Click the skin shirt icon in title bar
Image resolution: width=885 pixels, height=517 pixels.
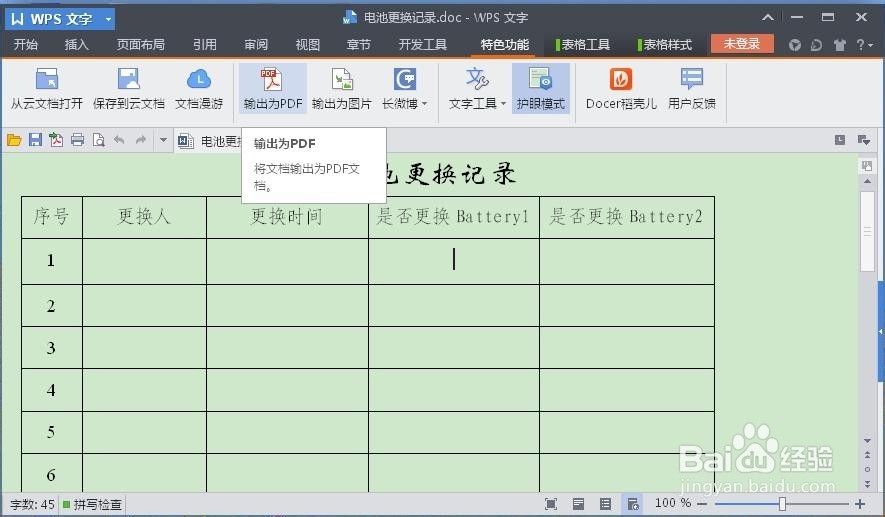840,45
